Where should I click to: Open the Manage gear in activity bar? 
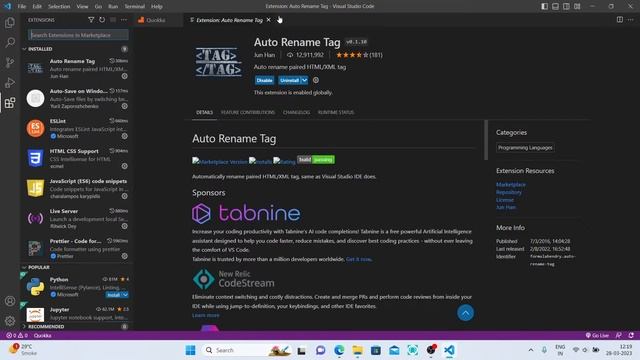coord(10,321)
